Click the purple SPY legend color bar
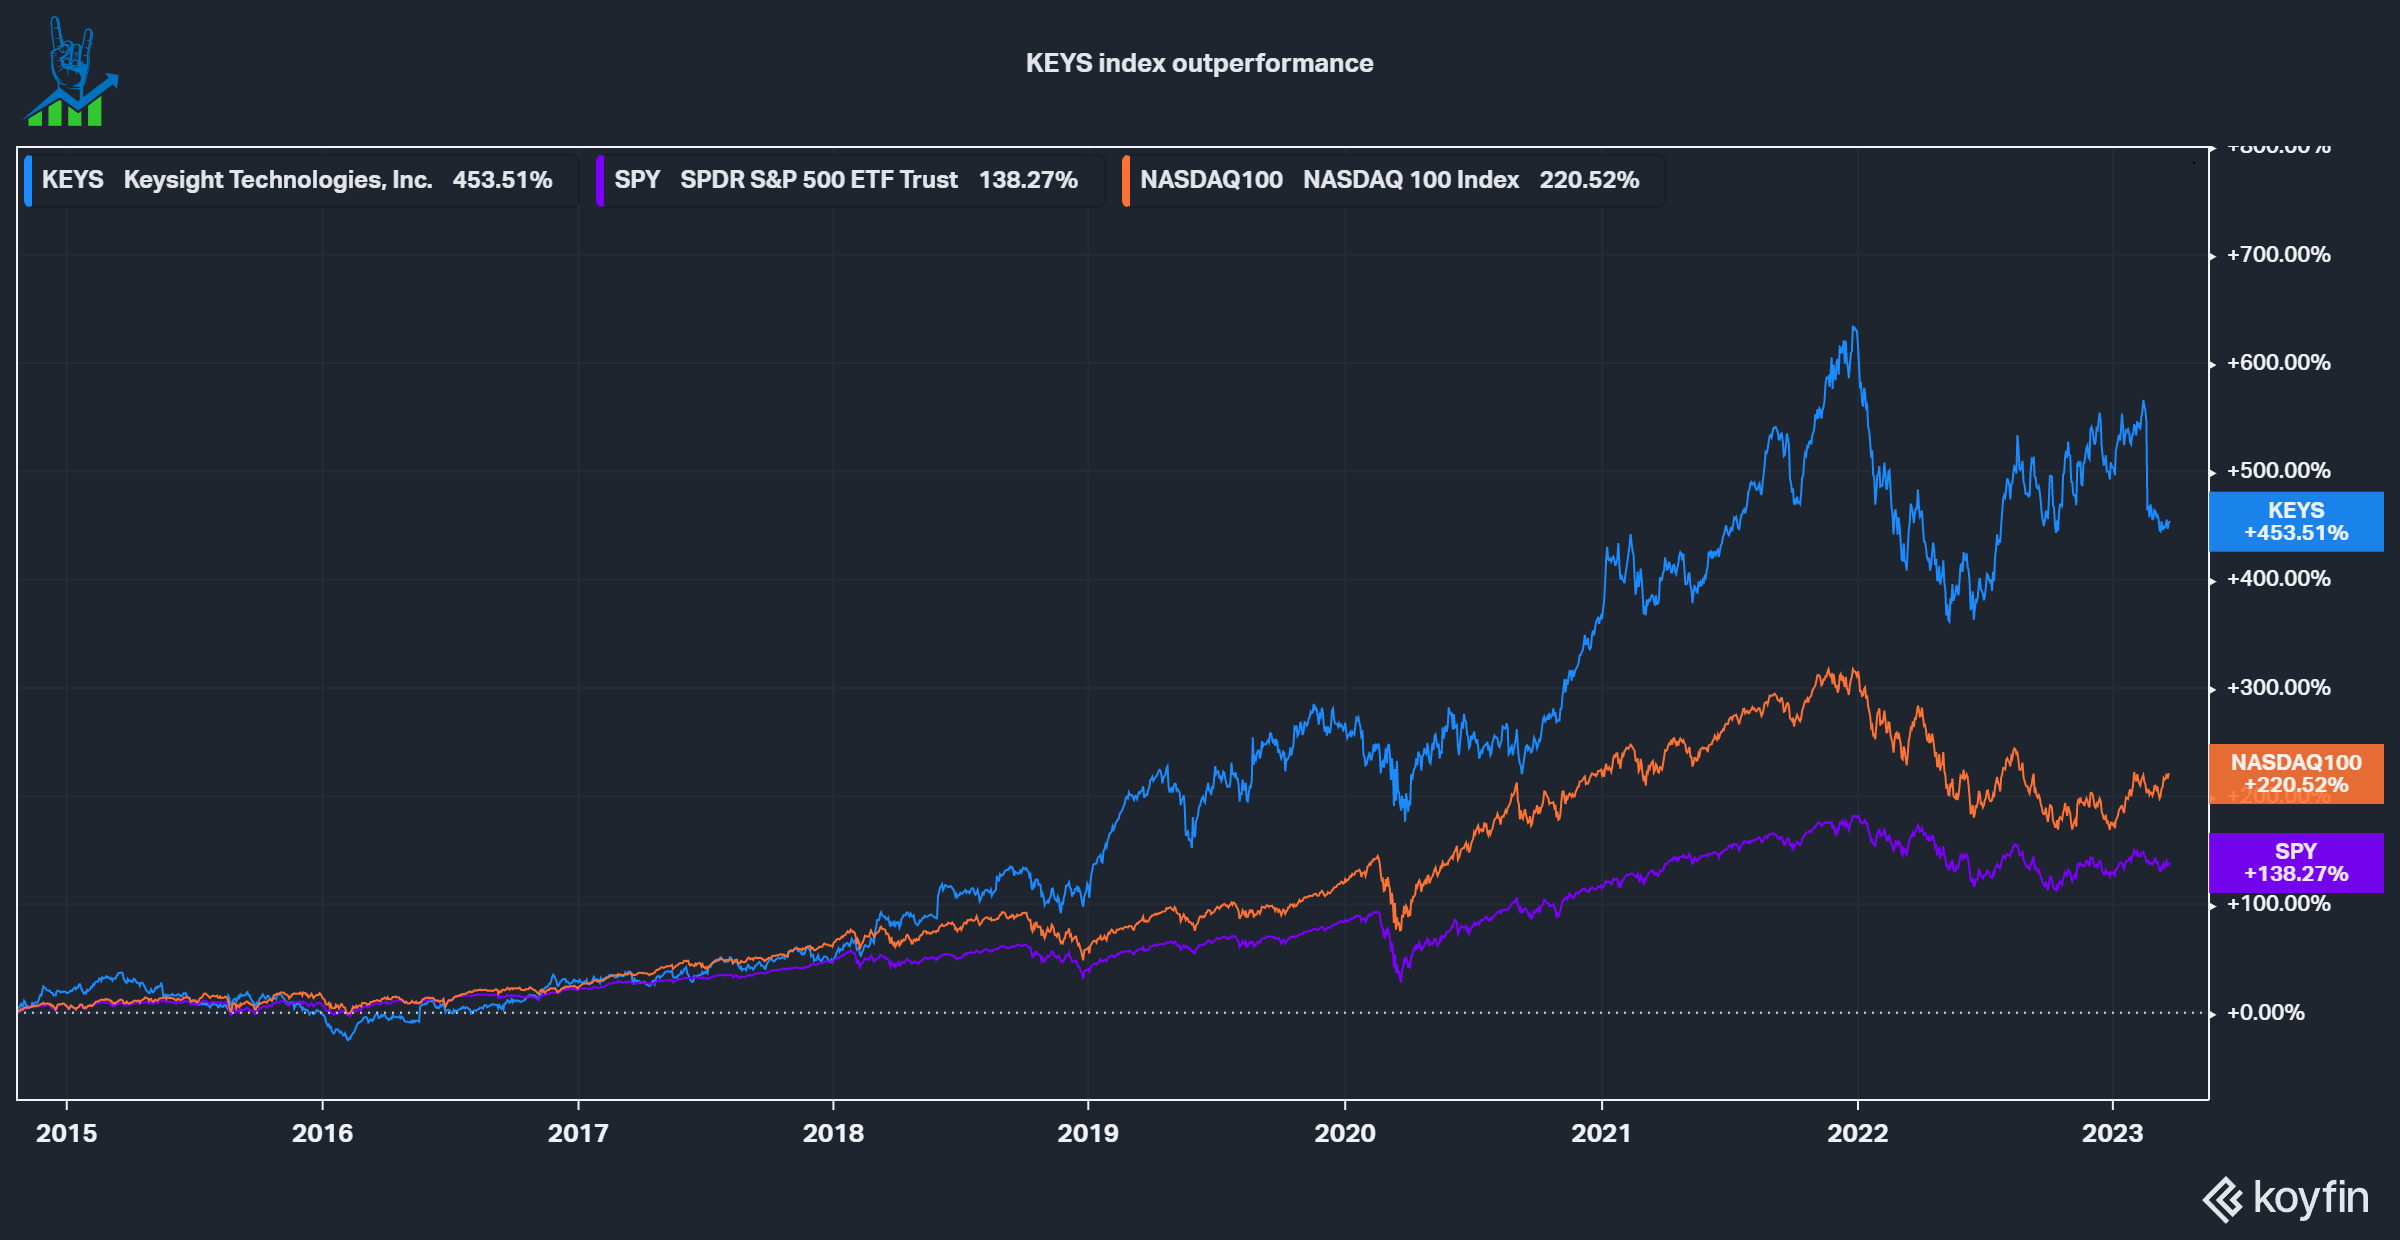 point(600,180)
